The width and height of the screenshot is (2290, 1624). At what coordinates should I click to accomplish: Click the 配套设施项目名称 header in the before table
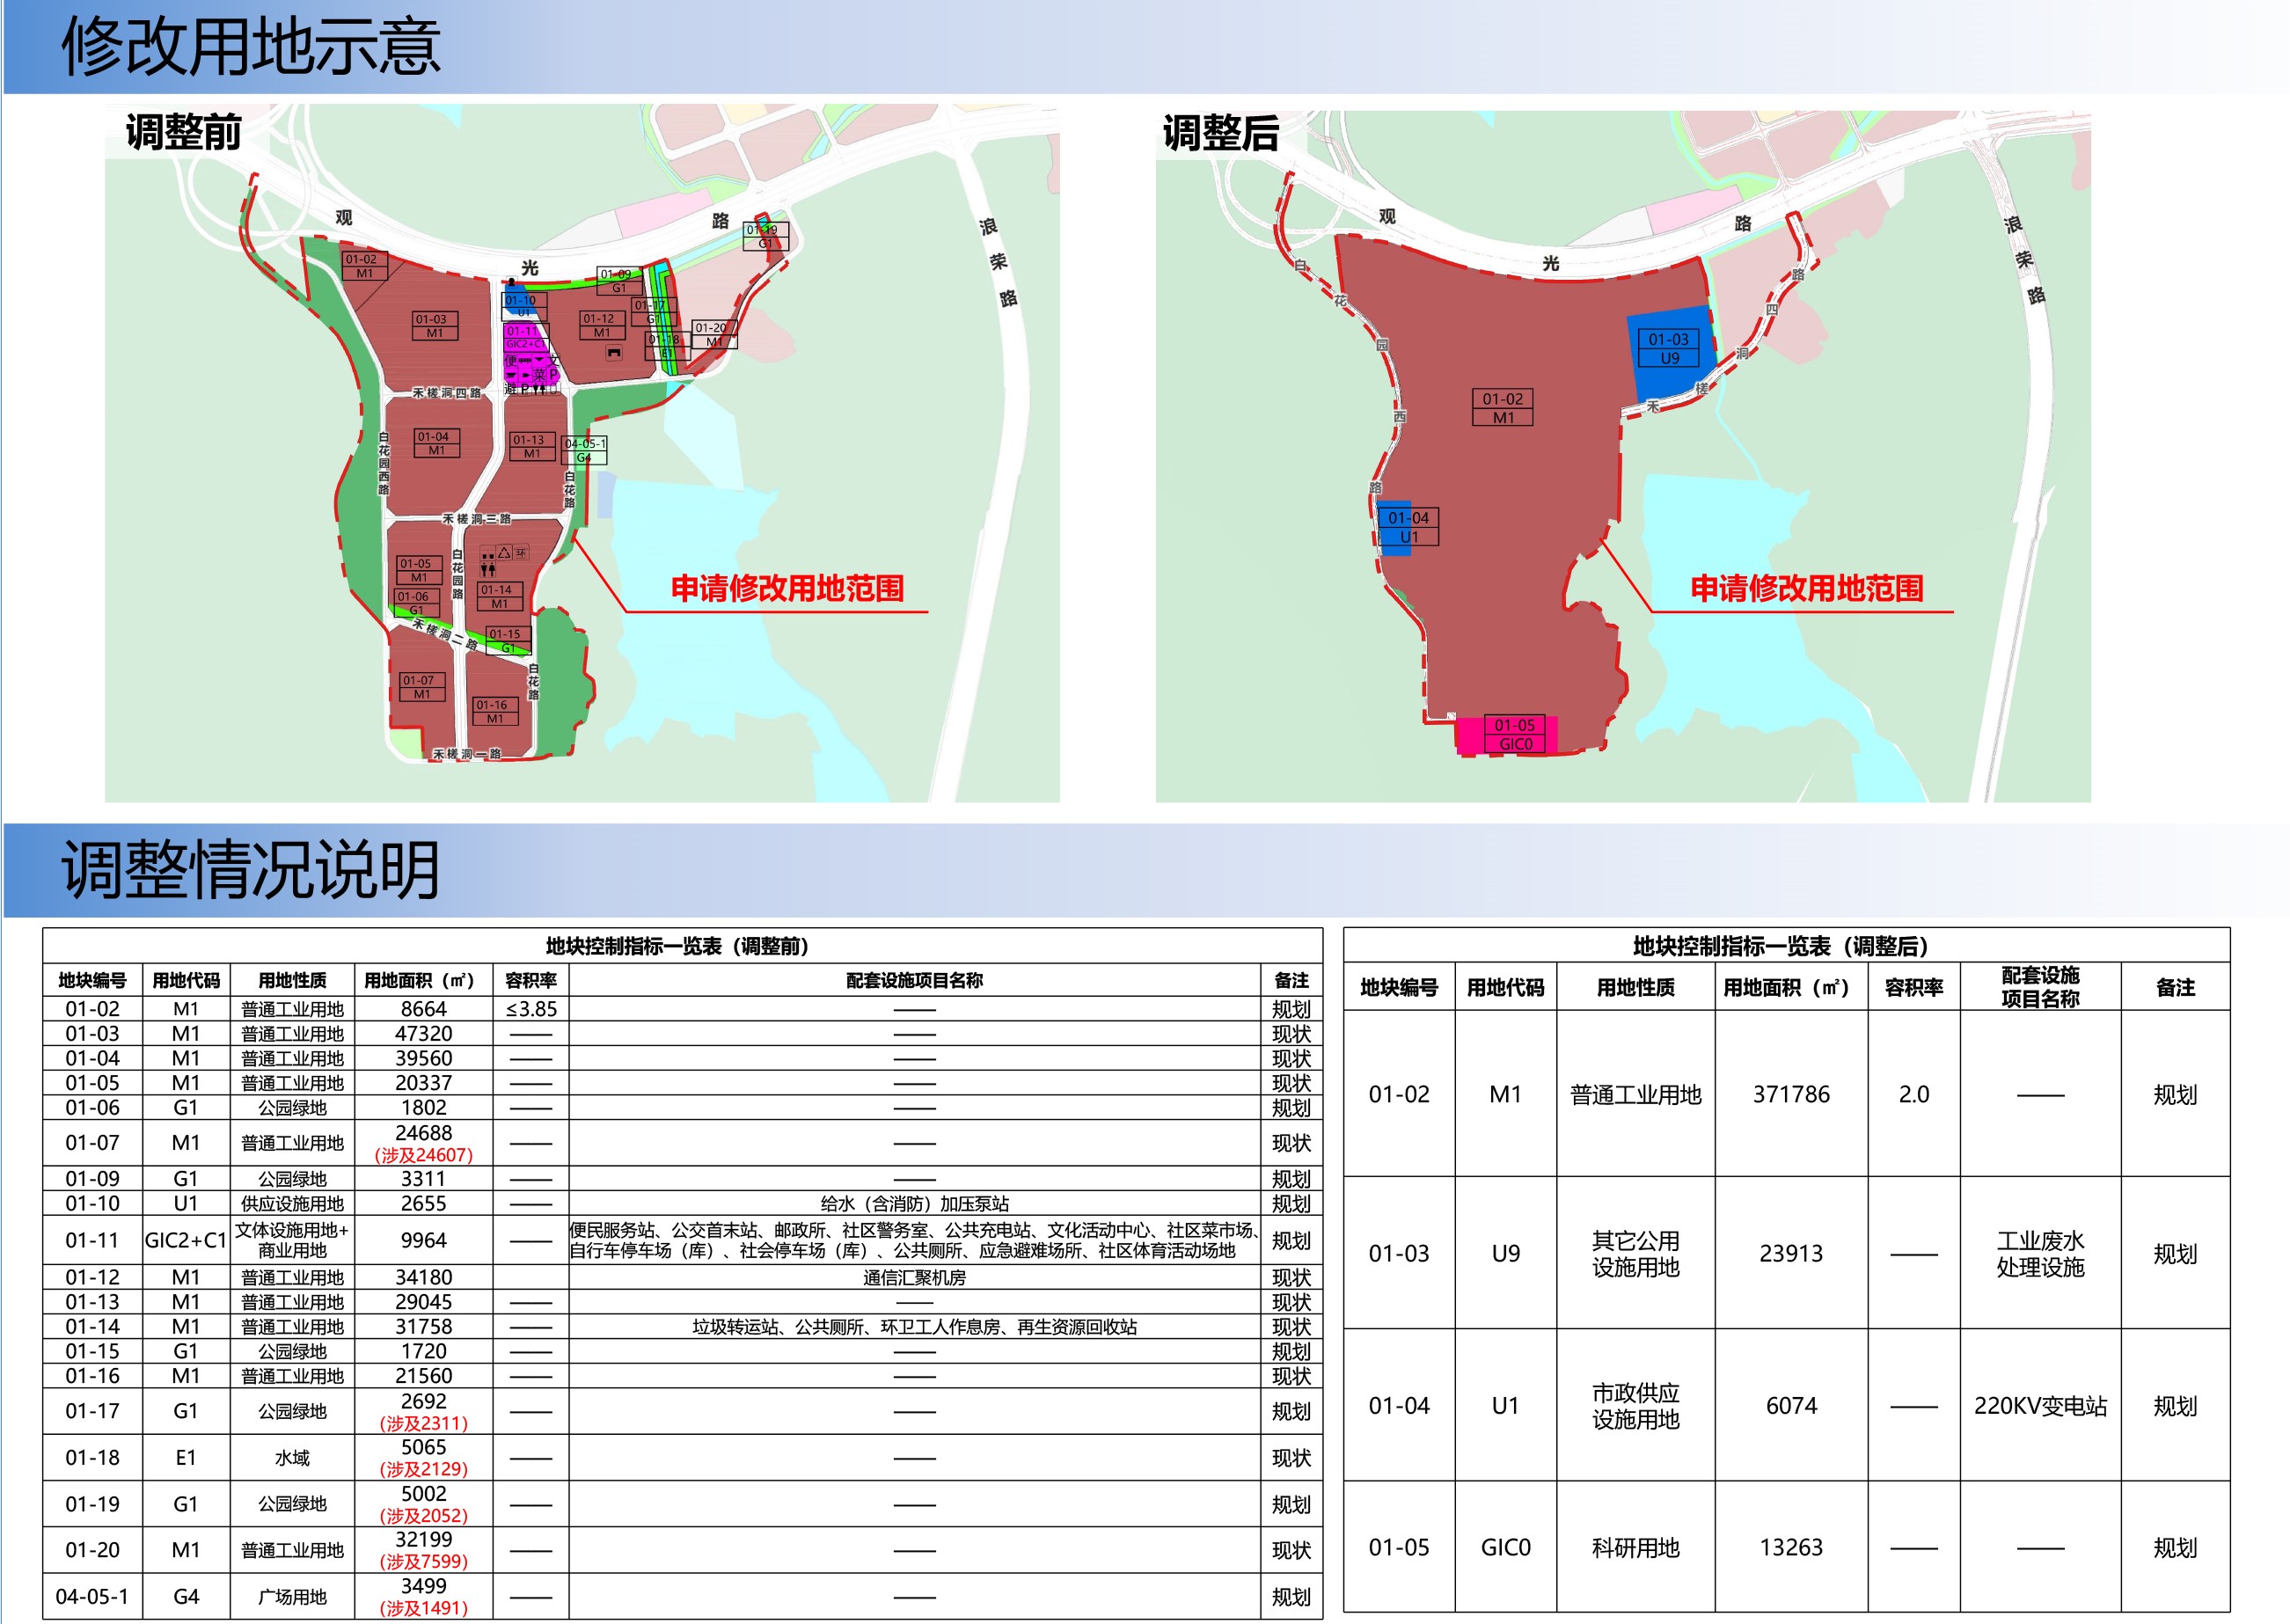pos(914,981)
